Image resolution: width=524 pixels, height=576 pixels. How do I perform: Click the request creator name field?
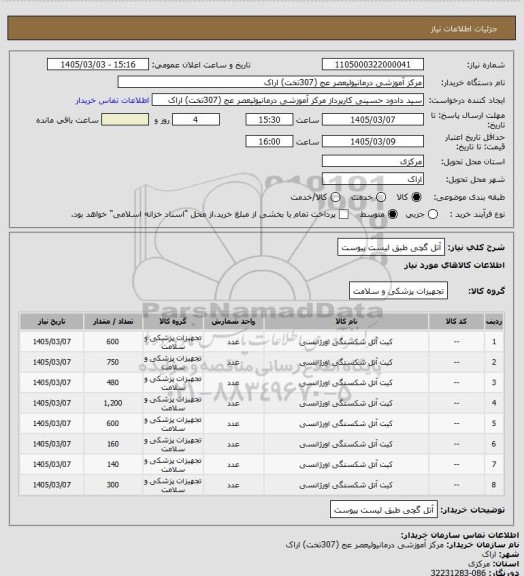point(288,100)
